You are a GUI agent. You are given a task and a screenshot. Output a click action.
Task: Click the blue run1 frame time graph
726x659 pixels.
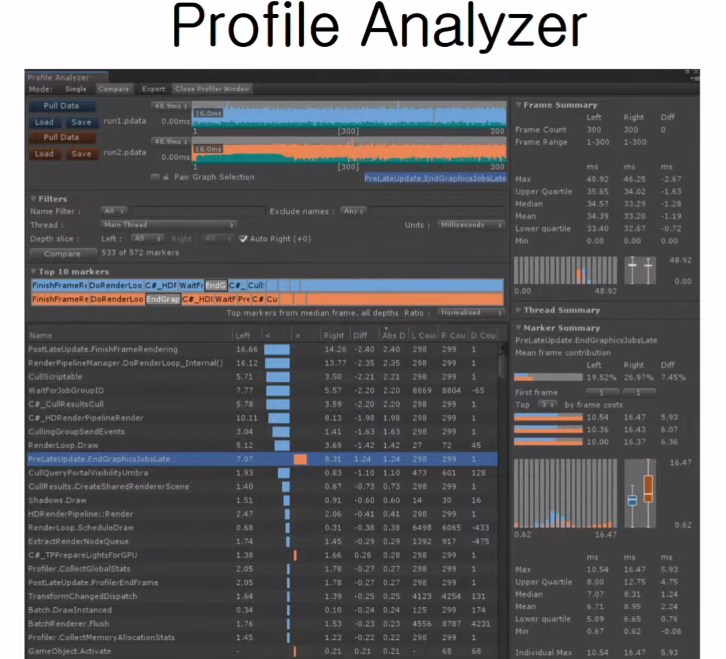[350, 114]
